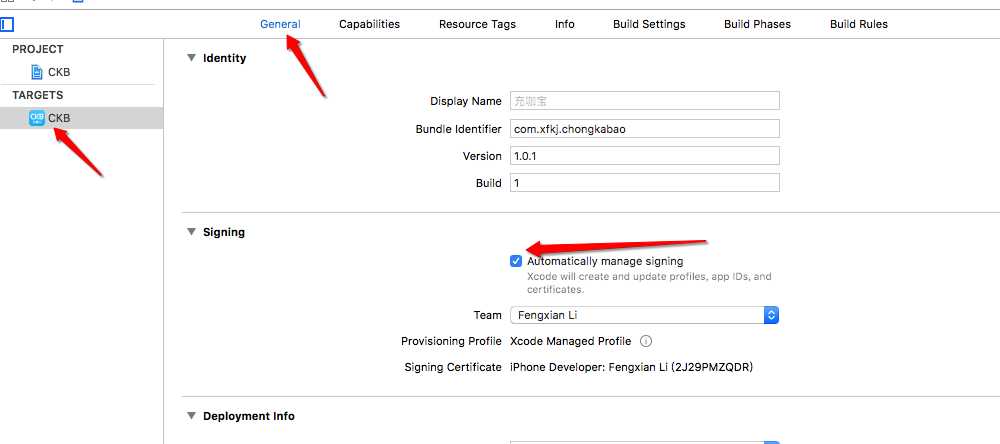1000x444 pixels.
Task: Click the CKB project document icon
Action: [37, 72]
